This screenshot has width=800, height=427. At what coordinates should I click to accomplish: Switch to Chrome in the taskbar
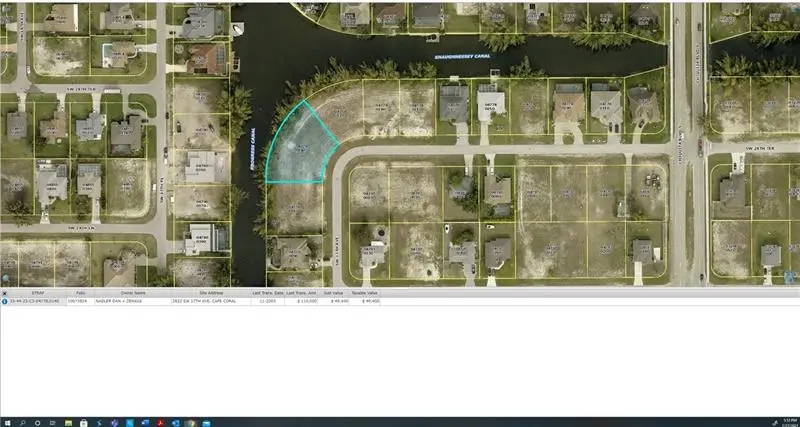pyautogui.click(x=191, y=423)
